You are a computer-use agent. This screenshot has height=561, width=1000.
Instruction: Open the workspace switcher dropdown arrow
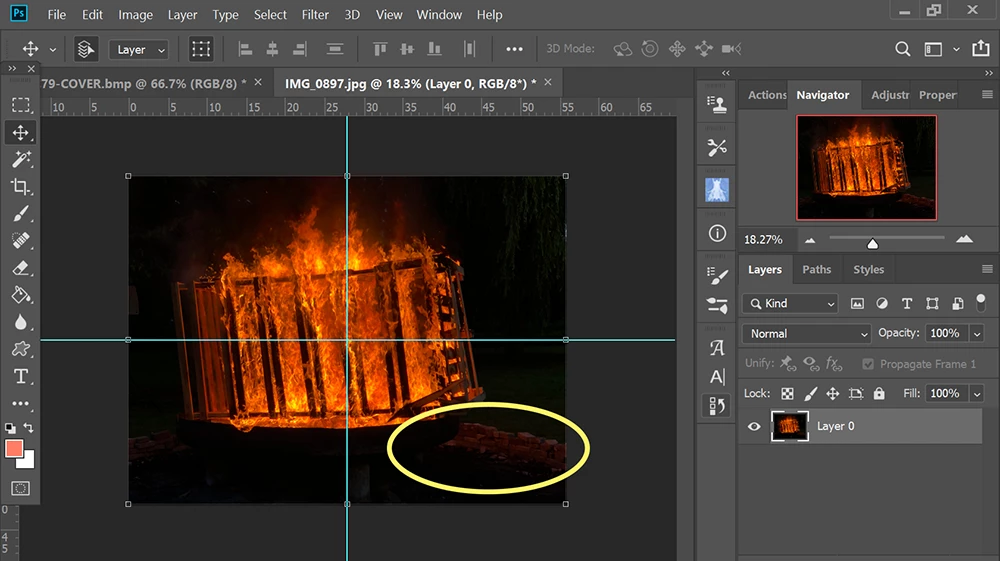click(x=956, y=49)
